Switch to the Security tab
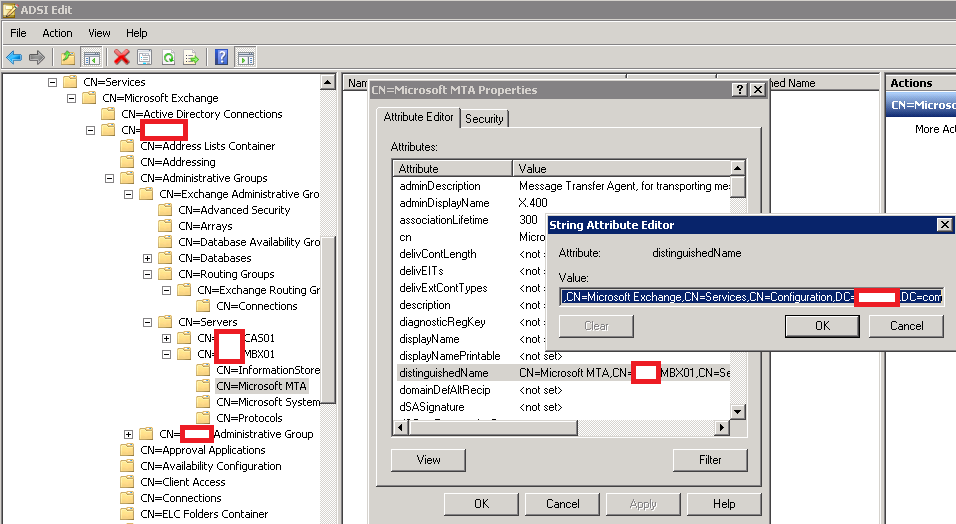The height and width of the screenshot is (524, 956). coord(484,118)
